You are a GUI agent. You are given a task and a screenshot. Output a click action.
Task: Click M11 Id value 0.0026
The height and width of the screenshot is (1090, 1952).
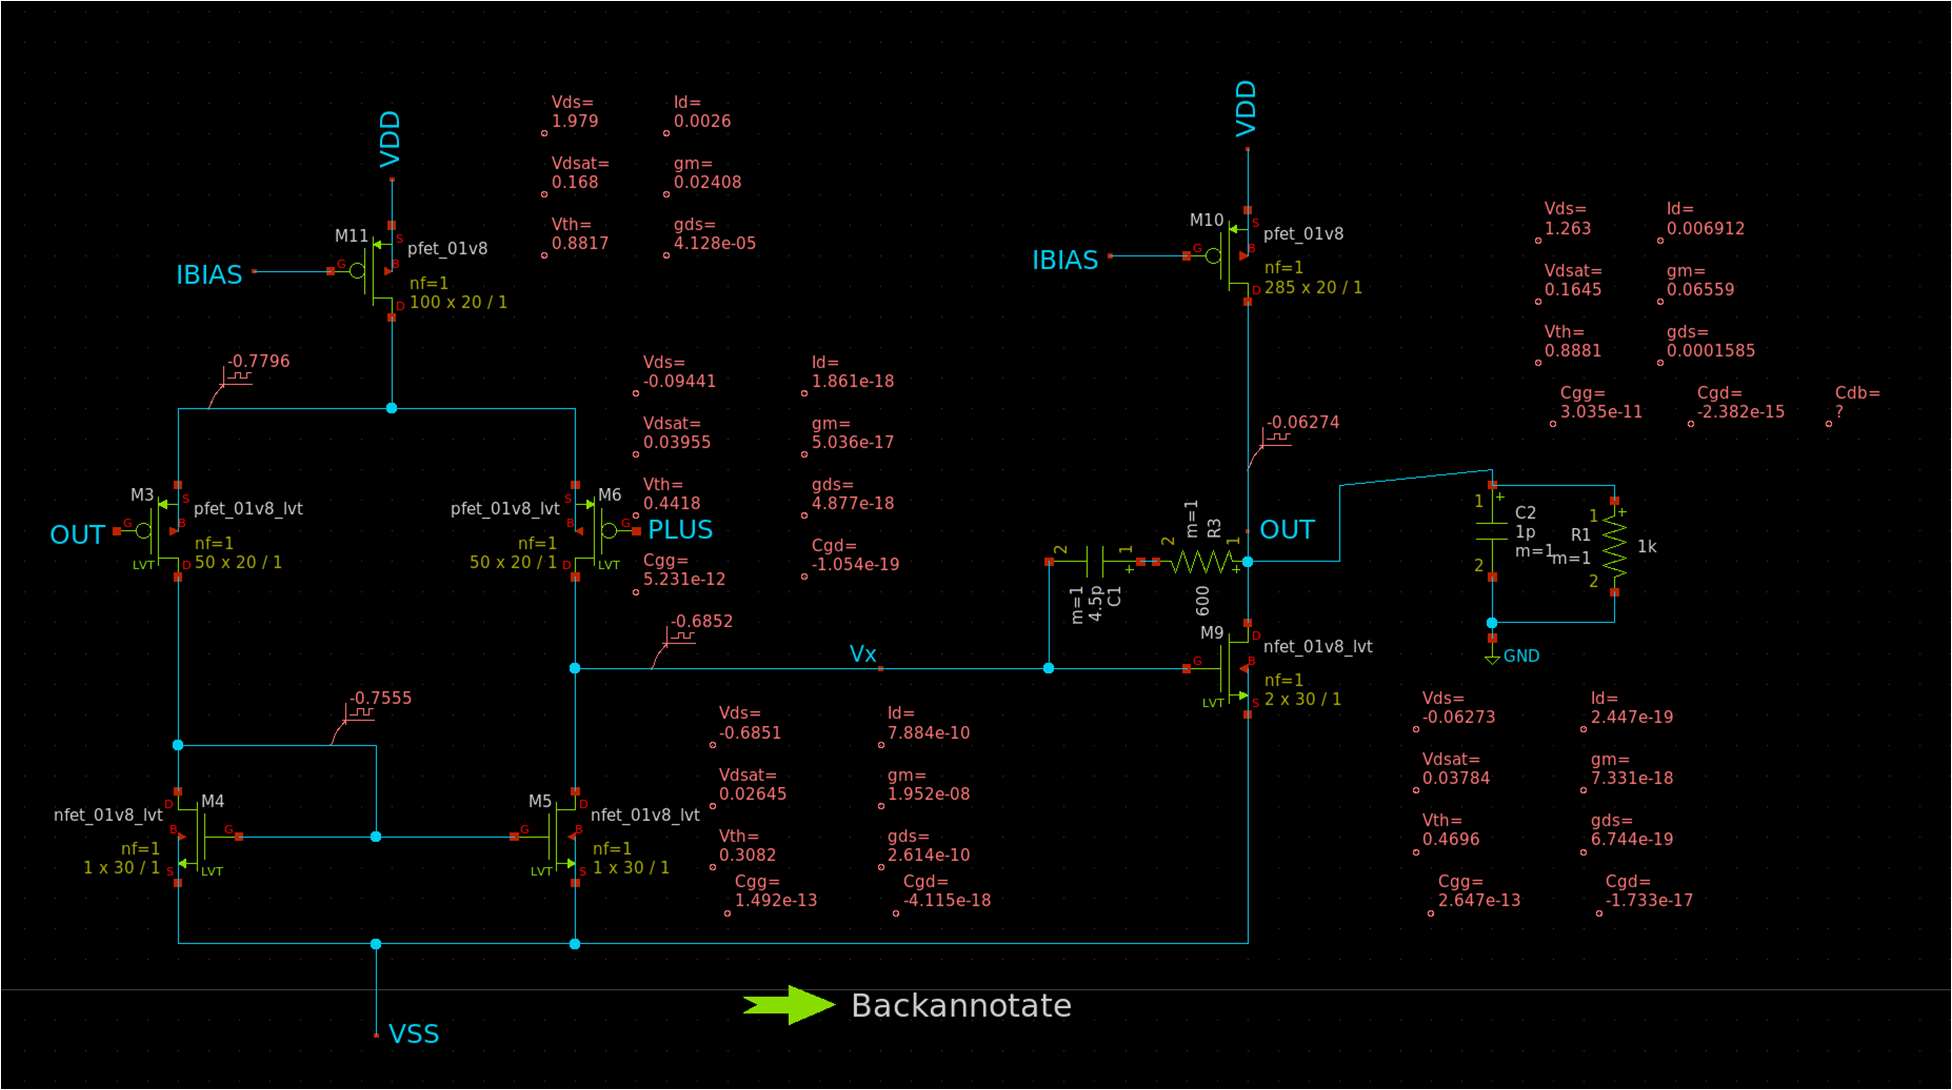[702, 121]
